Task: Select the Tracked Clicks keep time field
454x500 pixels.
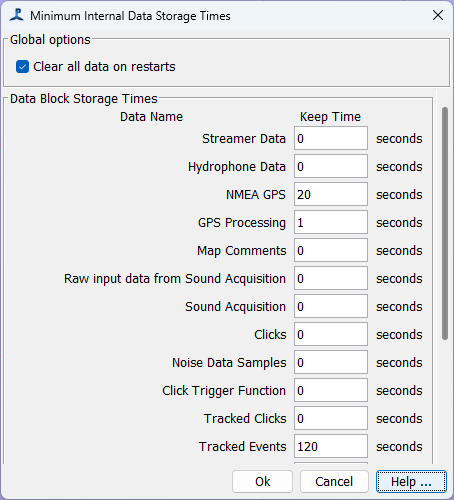Action: click(331, 418)
